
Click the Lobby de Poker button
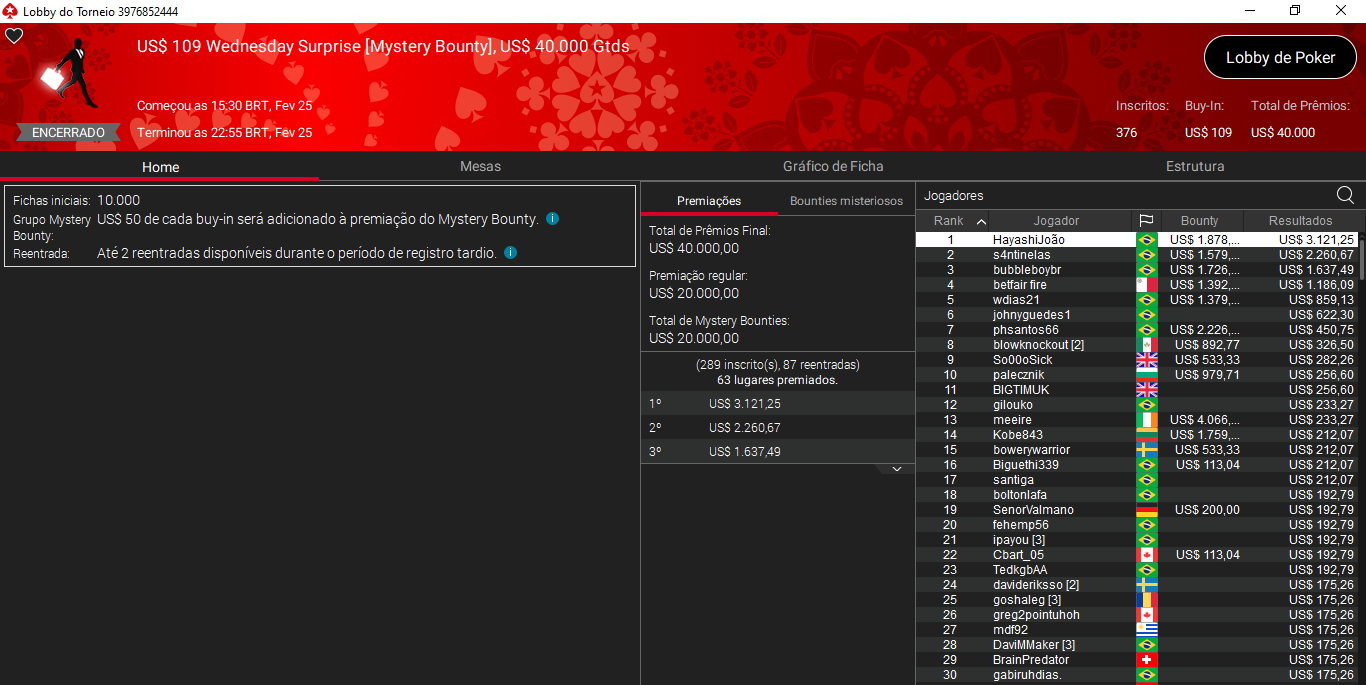1280,58
